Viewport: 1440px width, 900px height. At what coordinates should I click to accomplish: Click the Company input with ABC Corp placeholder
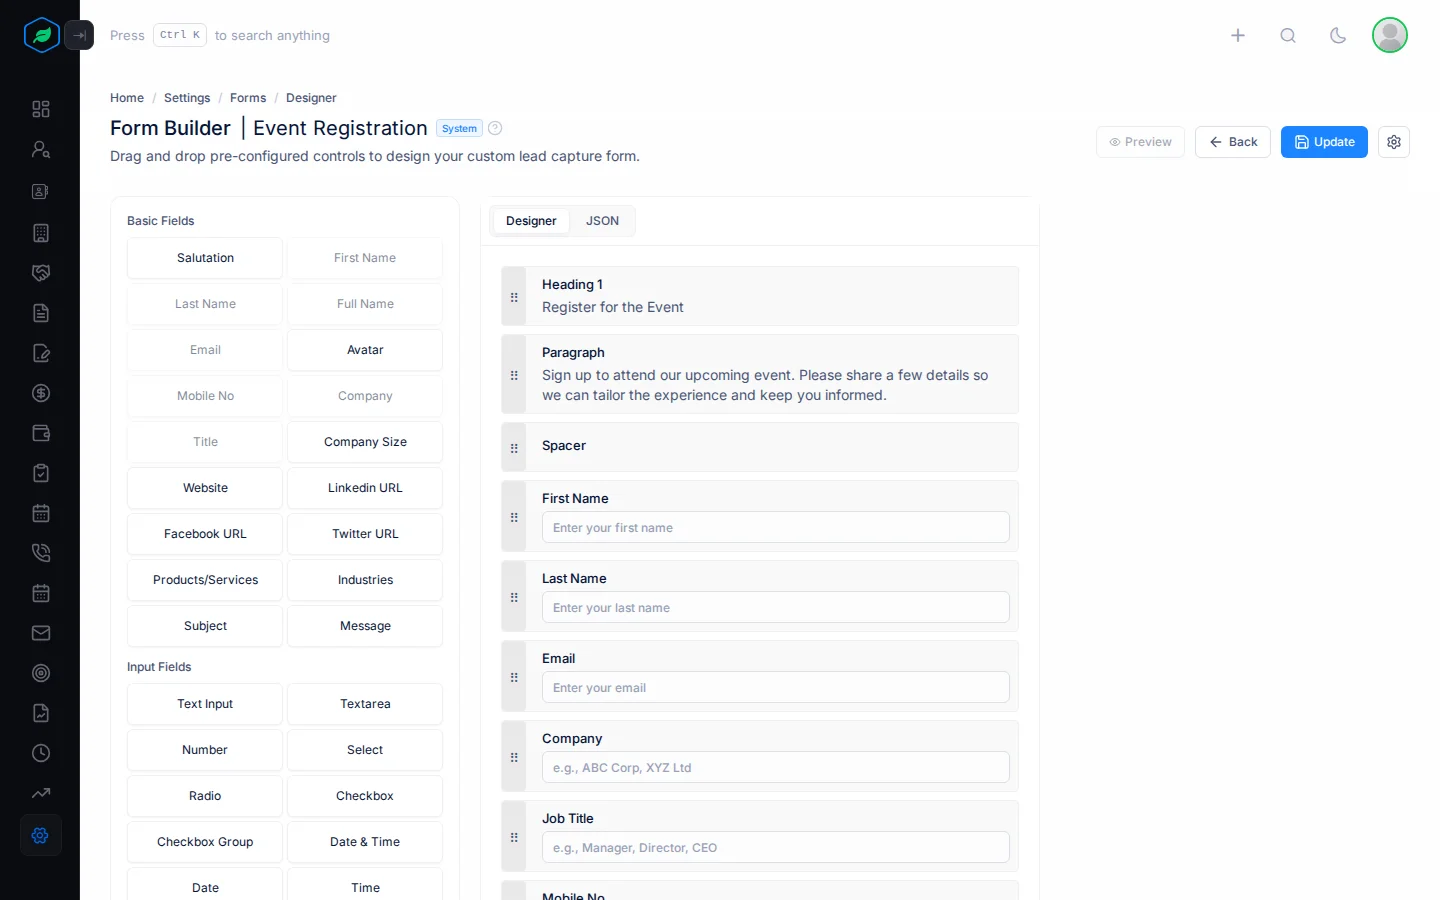[x=776, y=768]
